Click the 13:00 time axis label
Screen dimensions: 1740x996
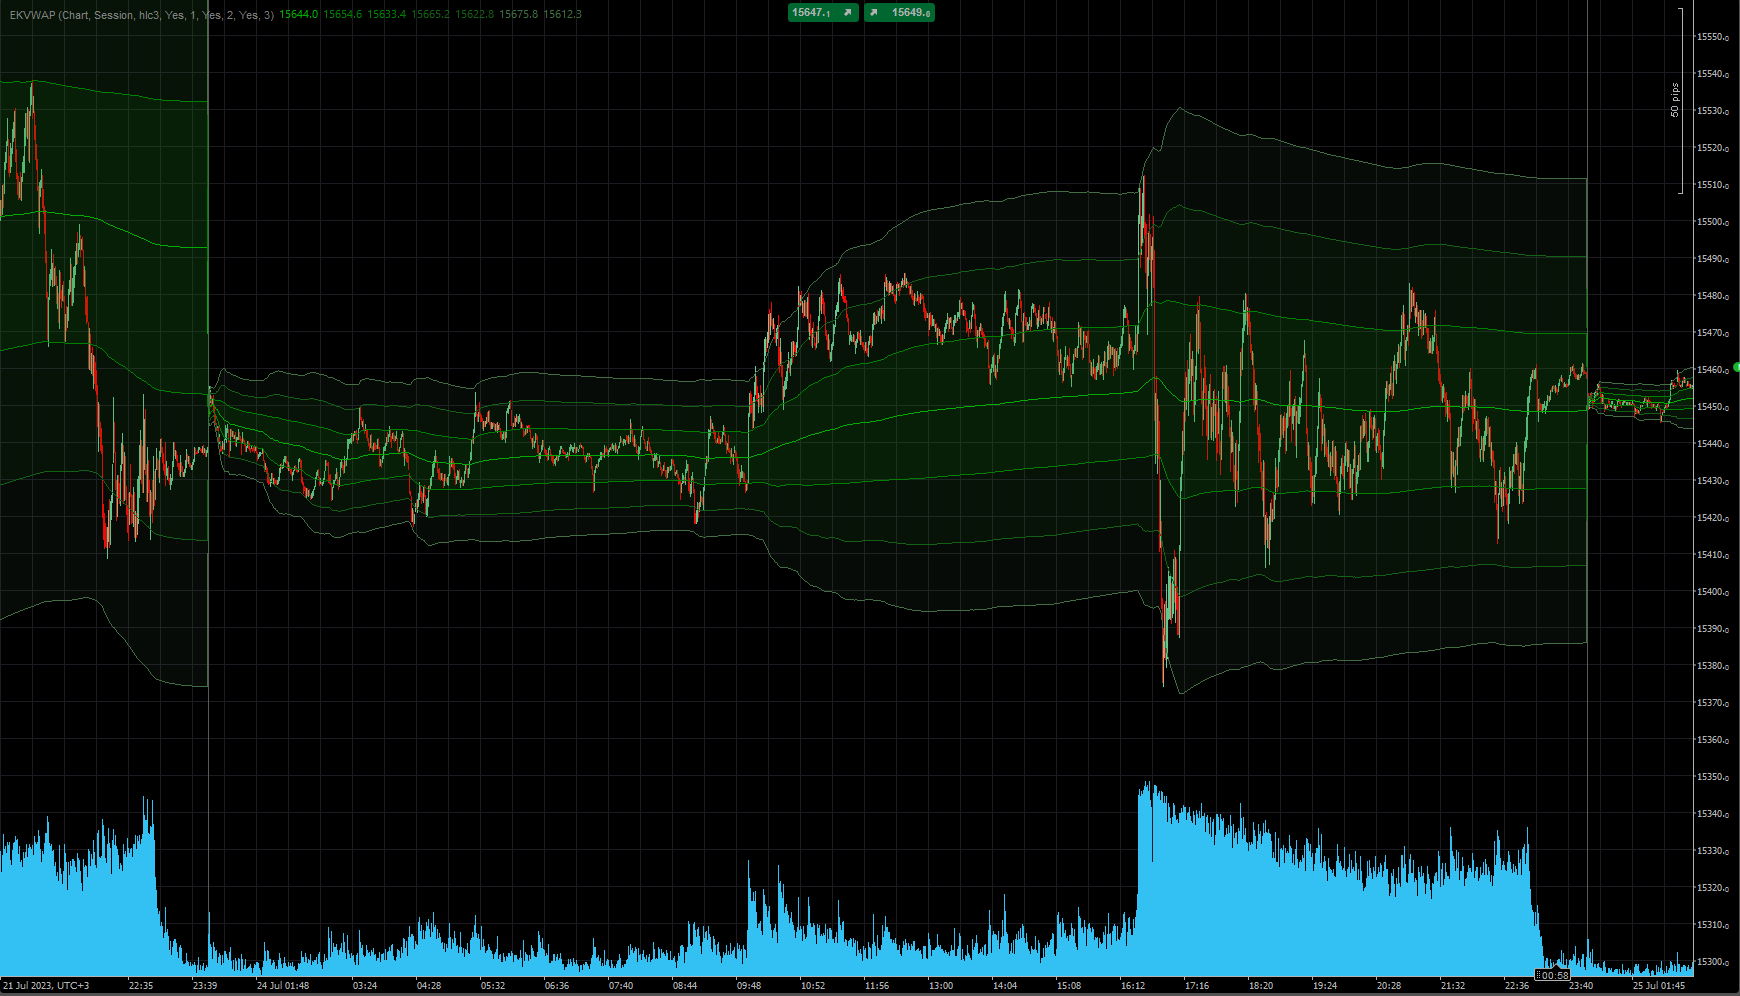pyautogui.click(x=941, y=986)
